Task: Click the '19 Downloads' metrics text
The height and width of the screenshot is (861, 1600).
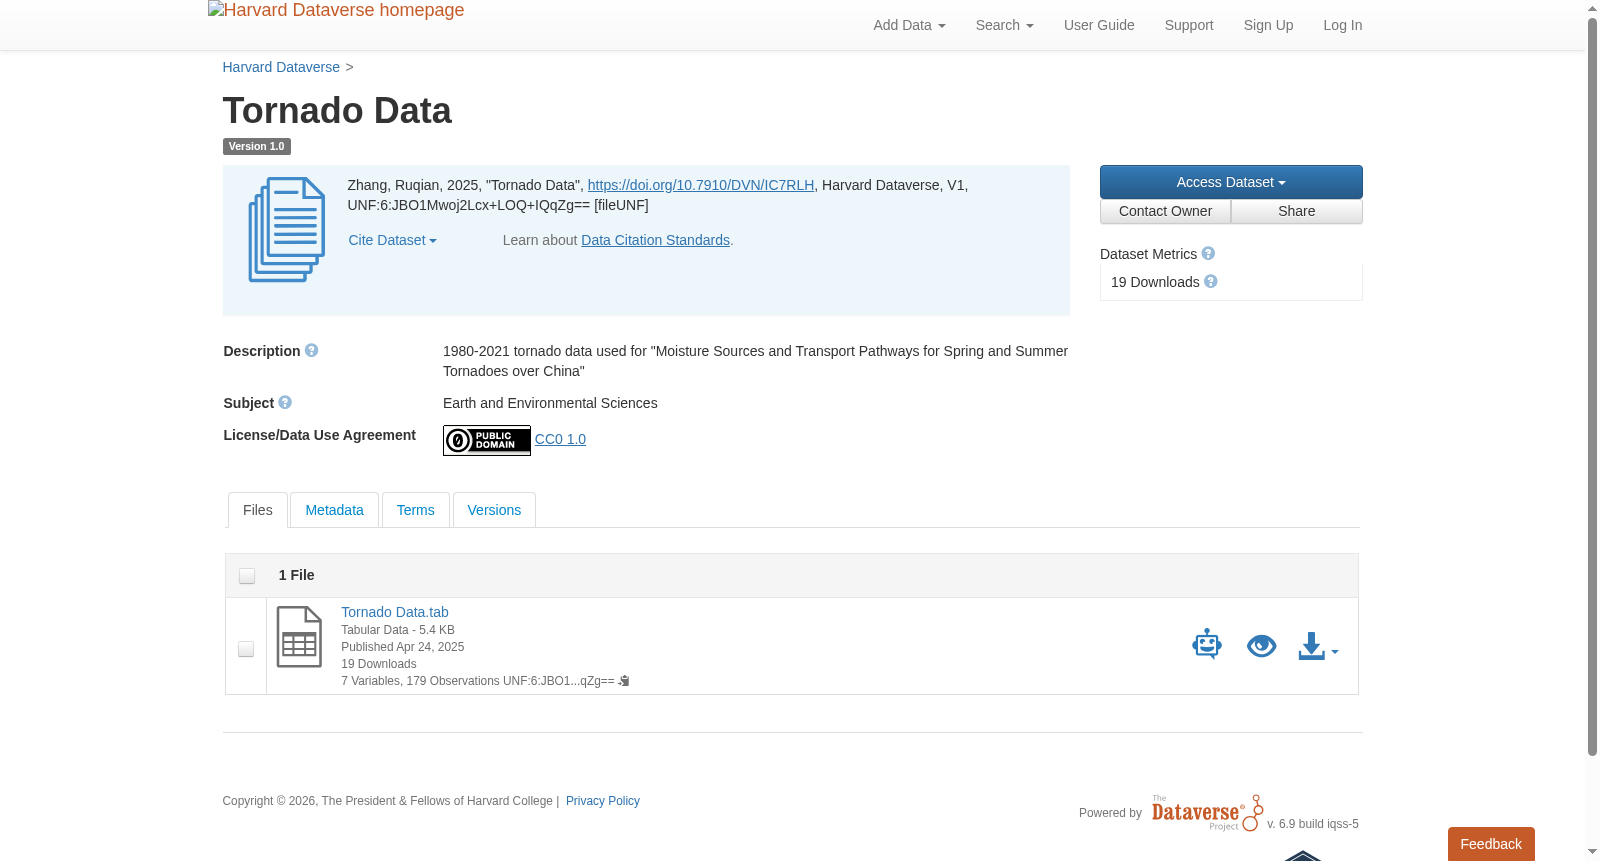Action: (1155, 282)
